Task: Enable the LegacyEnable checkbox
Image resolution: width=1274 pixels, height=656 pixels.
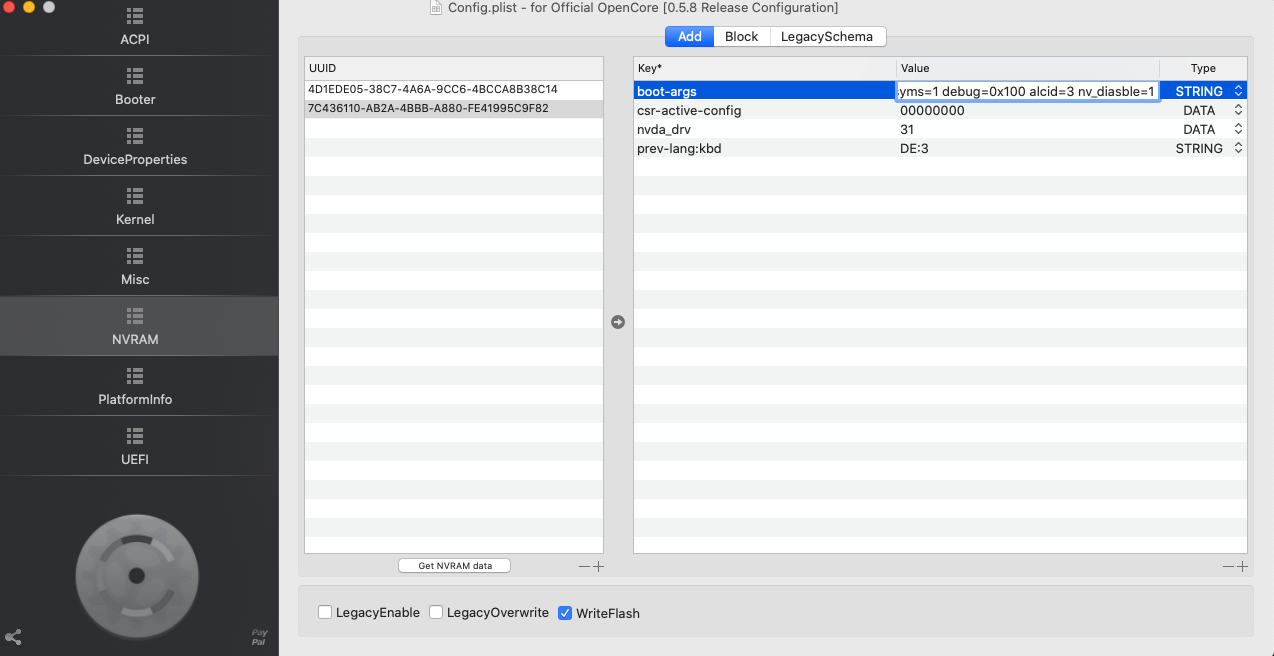Action: [325, 612]
